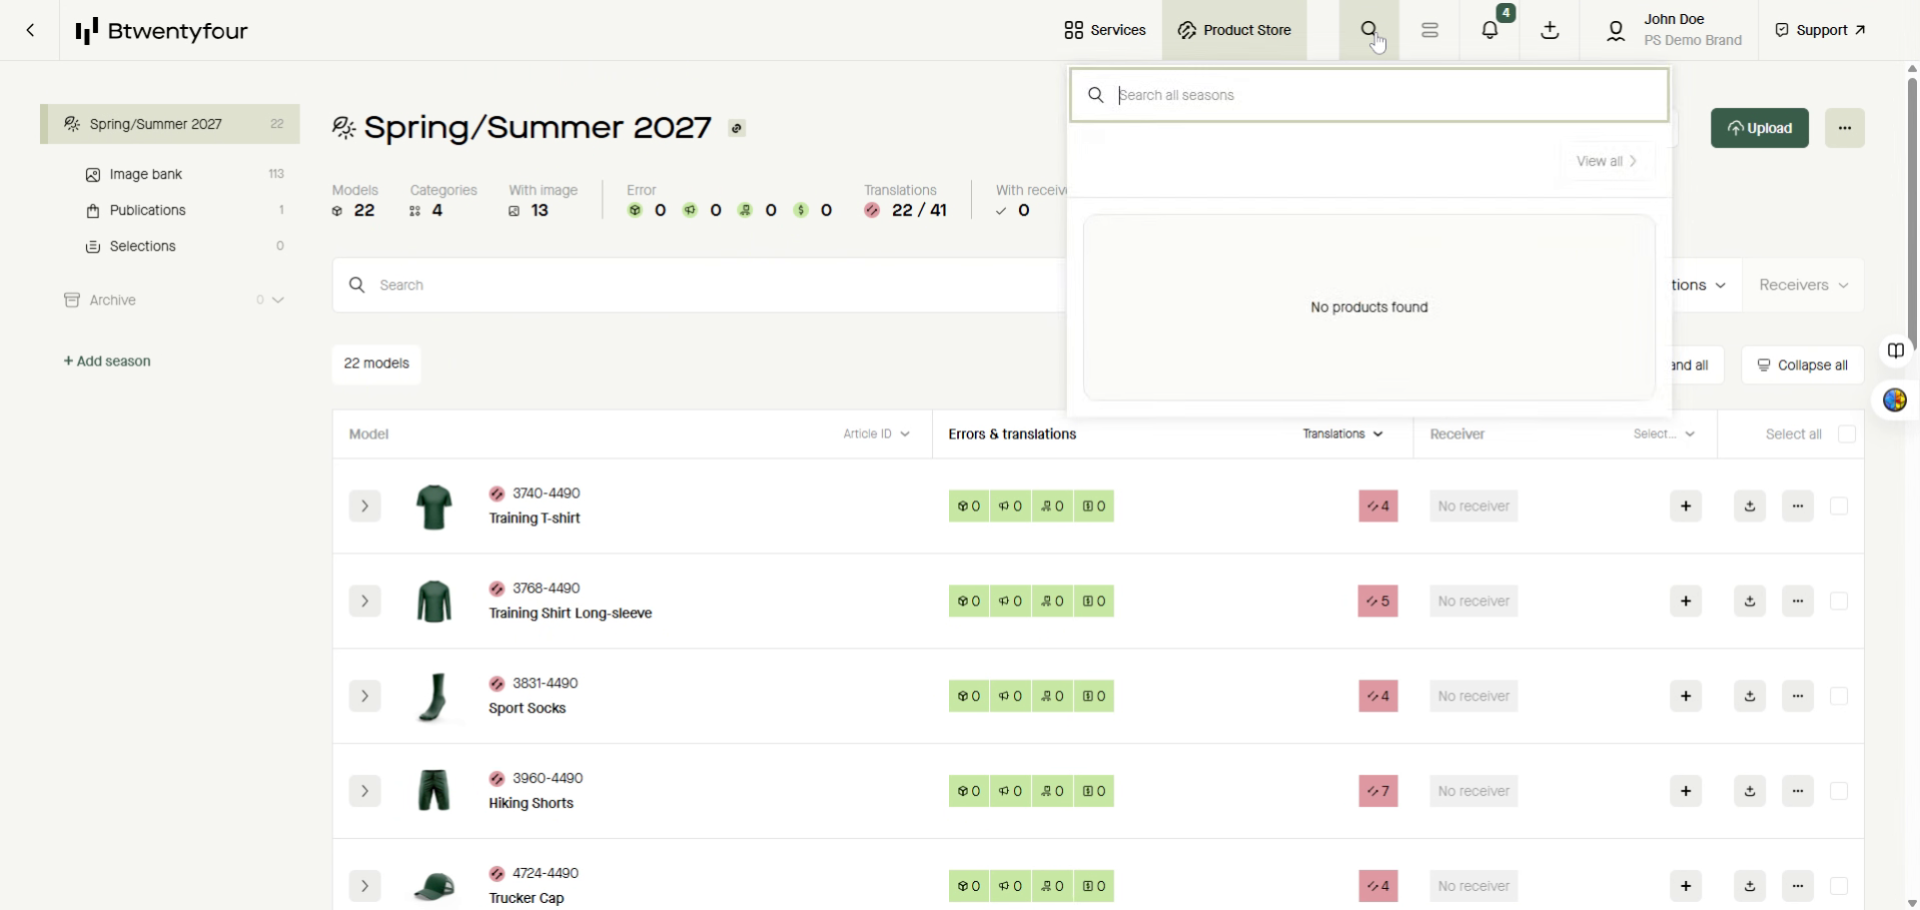Viewport: 1920px width, 910px height.
Task: Click the plus button for Training T-shirt
Action: pyautogui.click(x=1686, y=506)
